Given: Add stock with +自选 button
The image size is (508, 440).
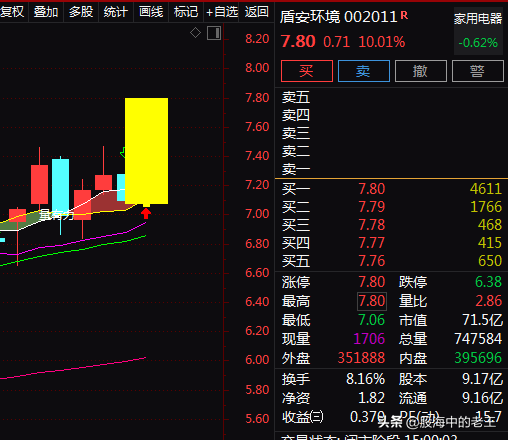Looking at the screenshot, I should coord(222,12).
